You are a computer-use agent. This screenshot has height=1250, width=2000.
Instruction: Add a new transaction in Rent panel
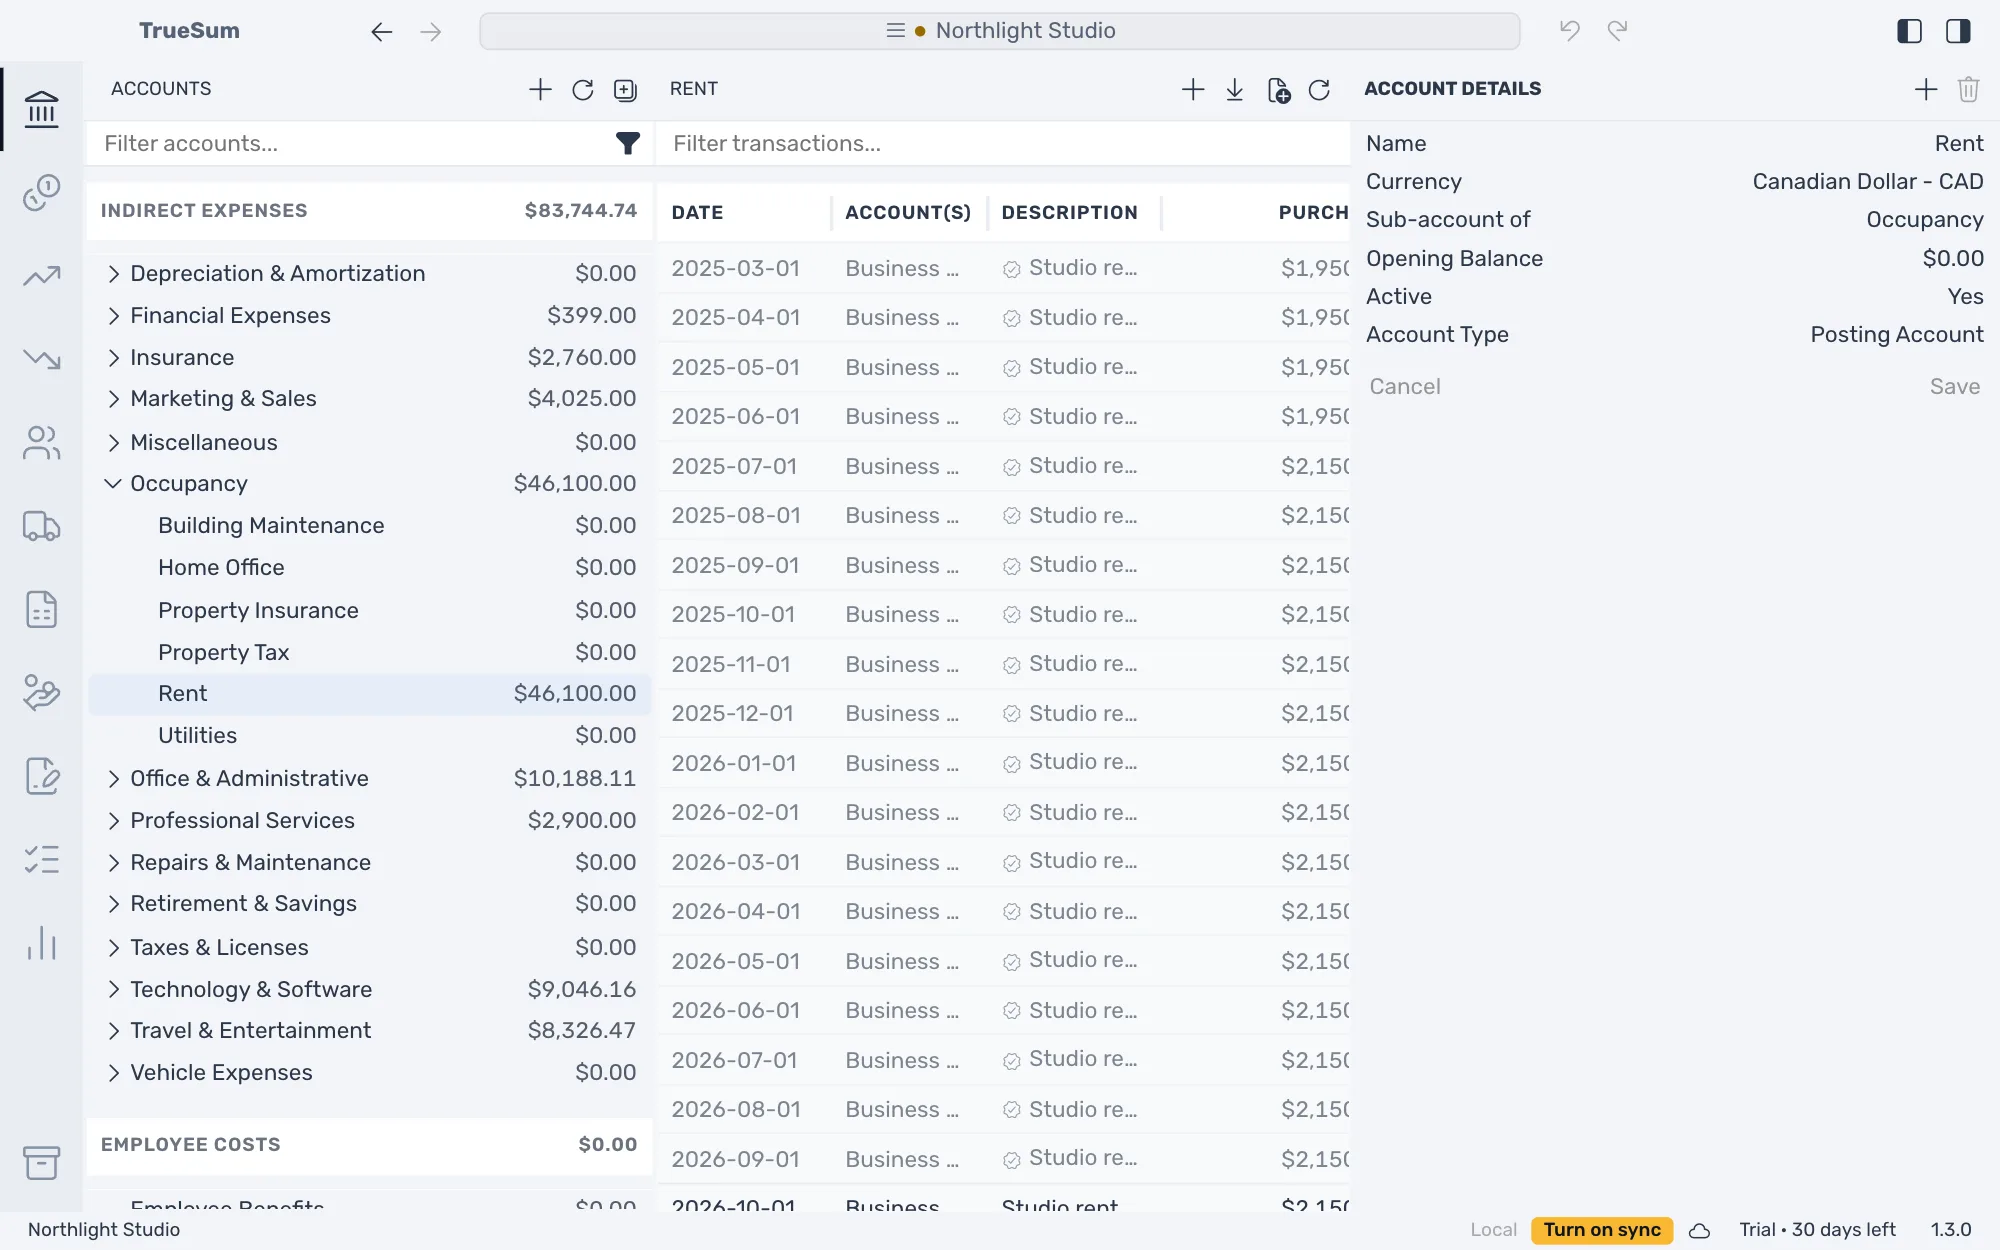(x=1192, y=89)
